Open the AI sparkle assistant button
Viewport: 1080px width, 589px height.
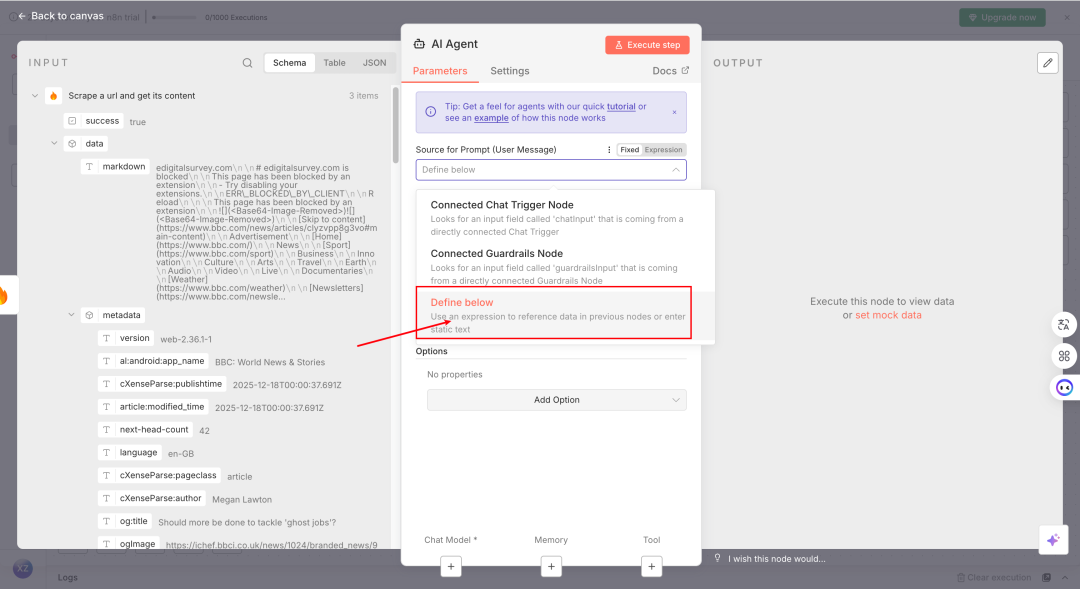(x=1052, y=540)
